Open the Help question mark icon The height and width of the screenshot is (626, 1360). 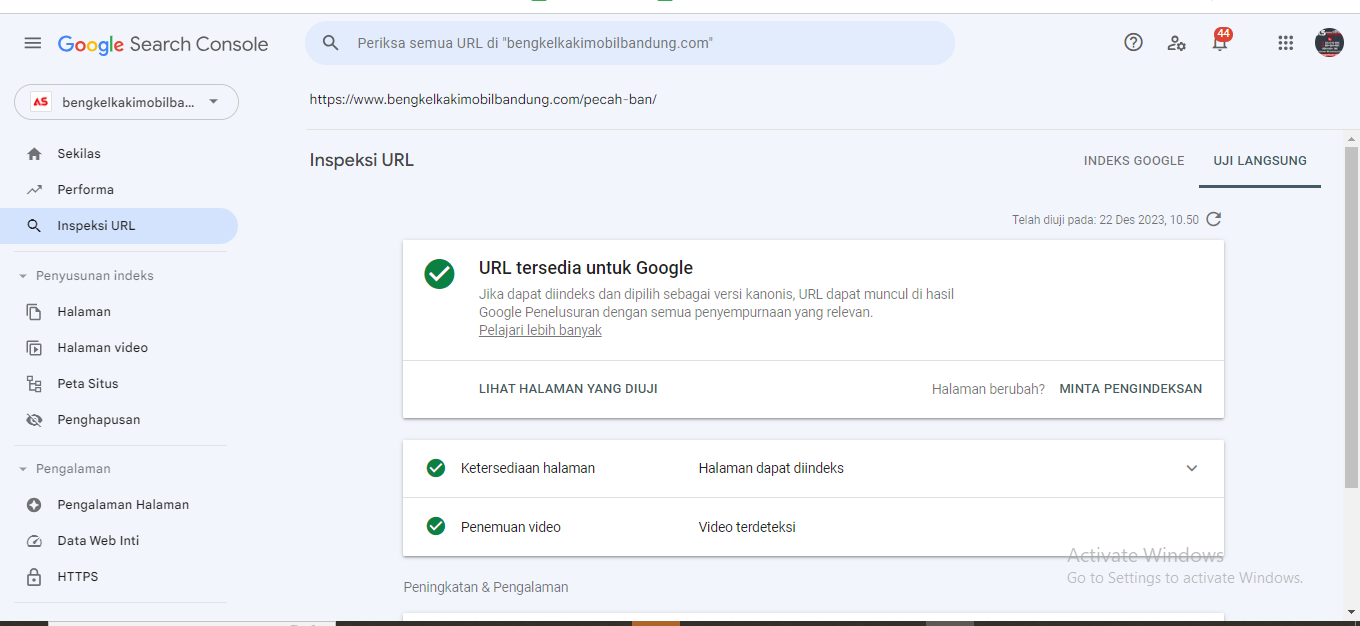click(x=1133, y=42)
